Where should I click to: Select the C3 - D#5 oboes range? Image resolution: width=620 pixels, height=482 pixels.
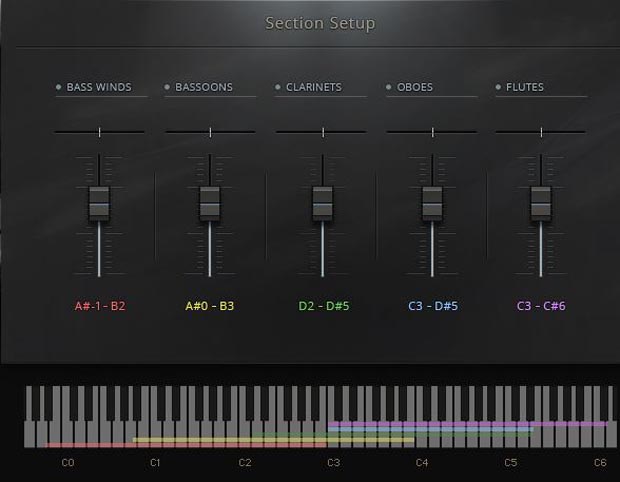[x=433, y=306]
